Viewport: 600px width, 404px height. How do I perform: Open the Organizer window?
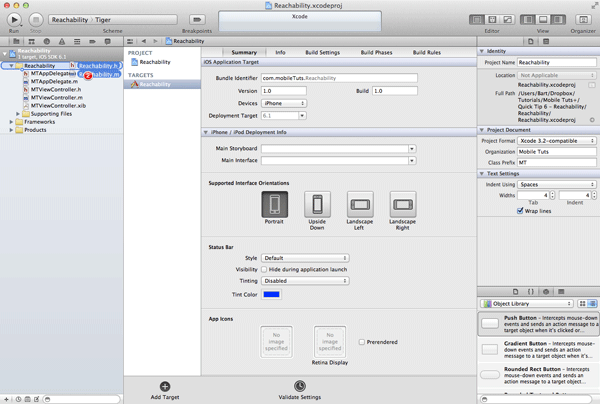click(x=582, y=19)
